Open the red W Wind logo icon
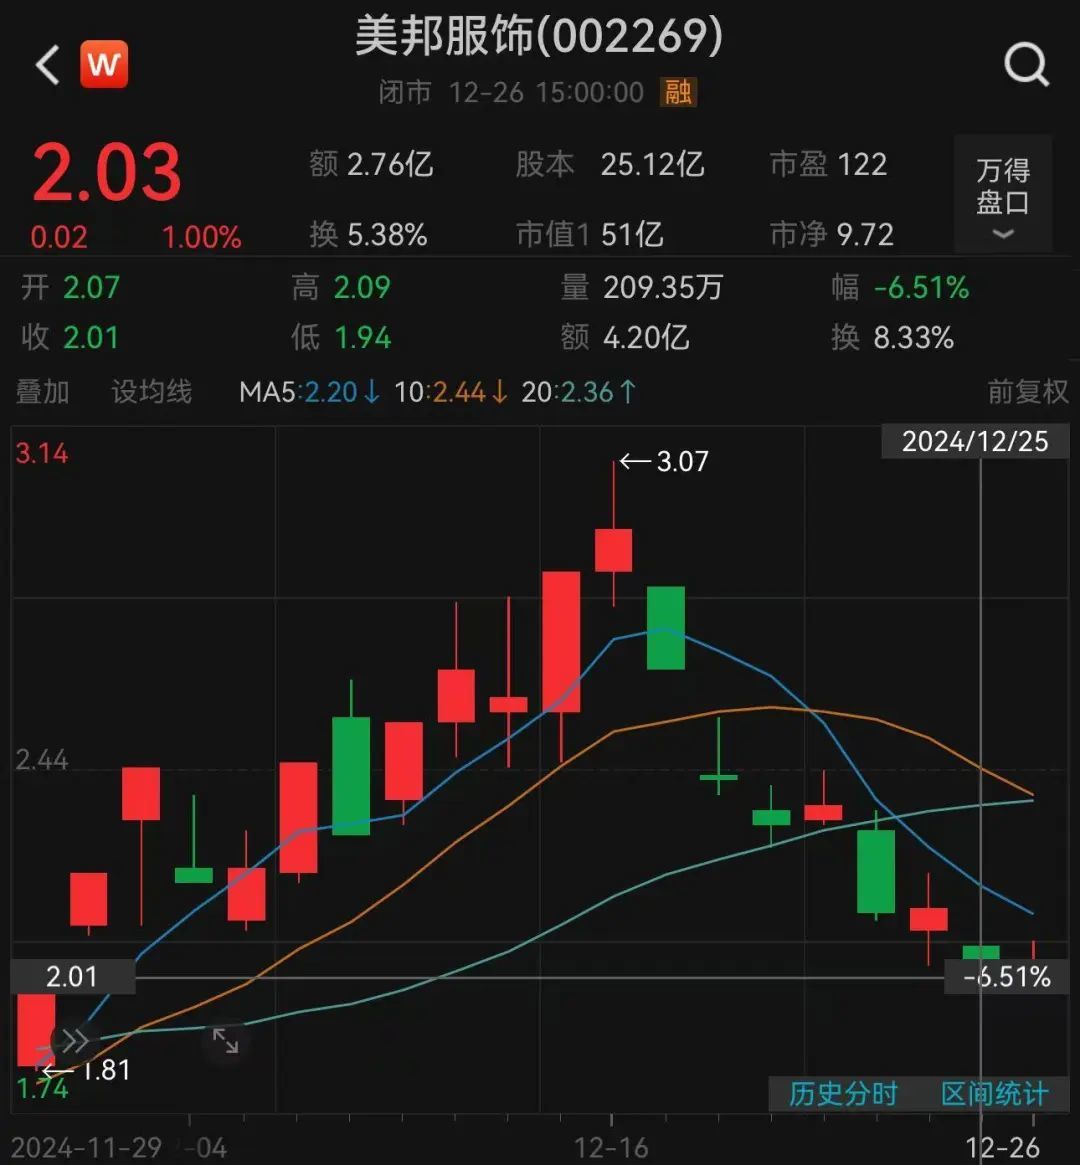This screenshot has width=1080, height=1165. 104,65
